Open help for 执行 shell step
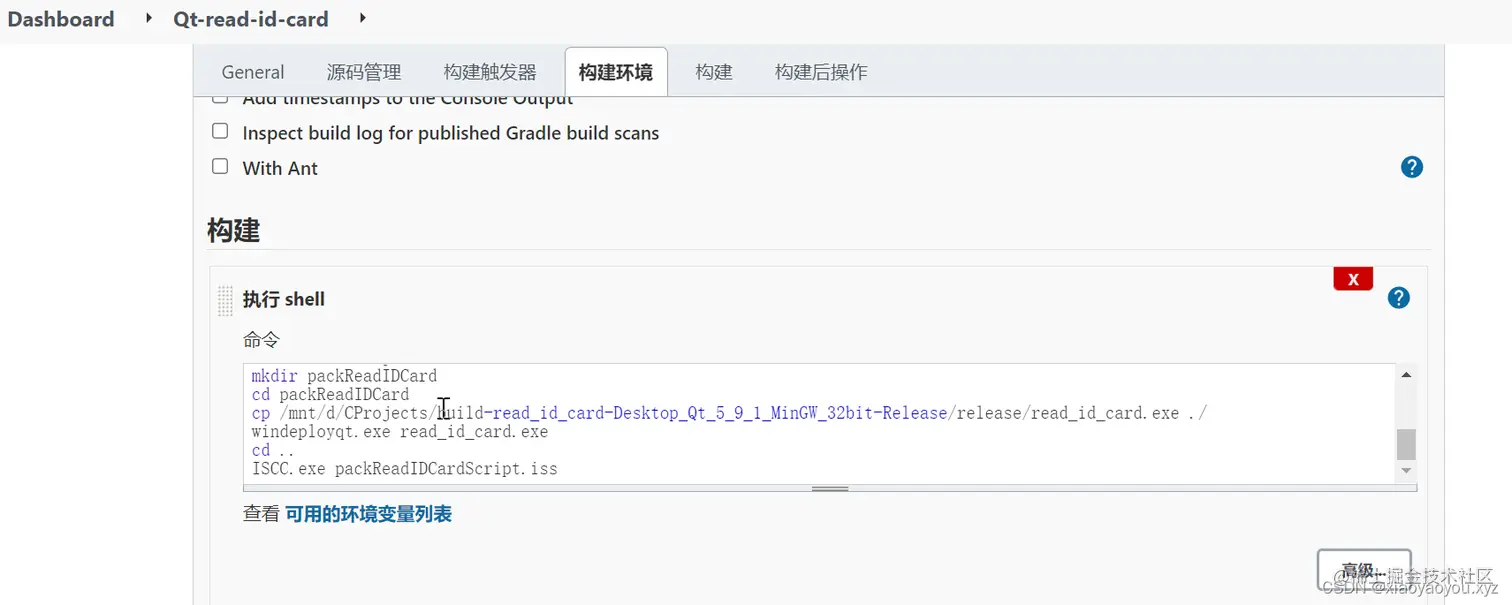 point(1398,297)
